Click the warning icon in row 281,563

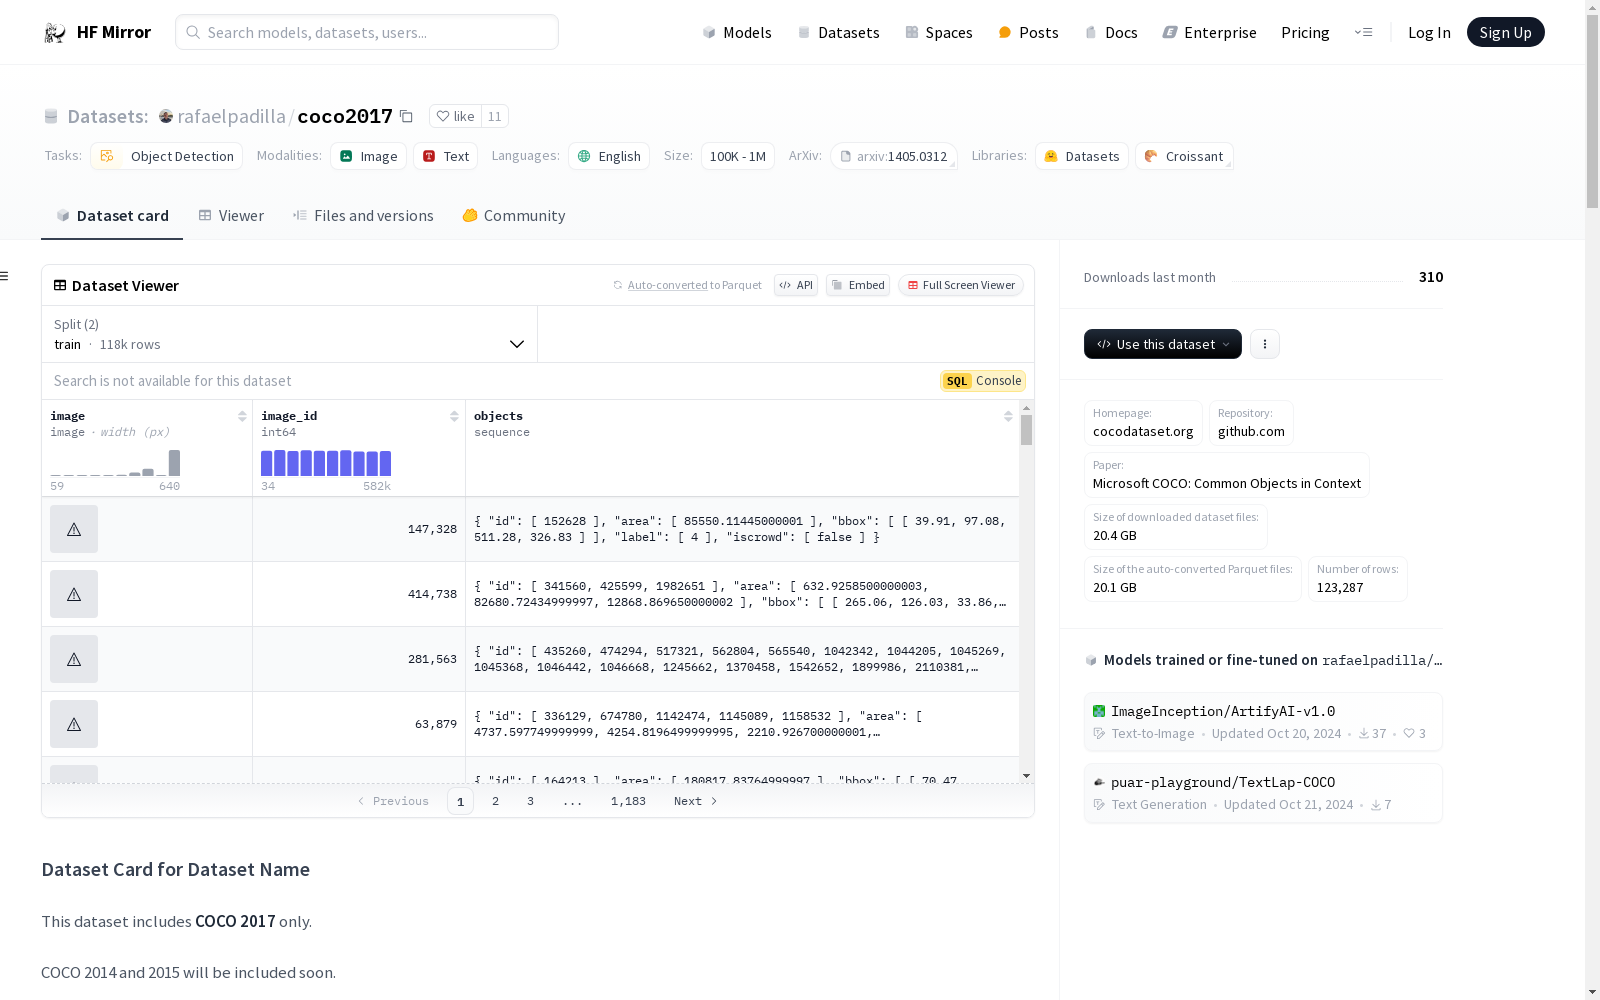[74, 659]
